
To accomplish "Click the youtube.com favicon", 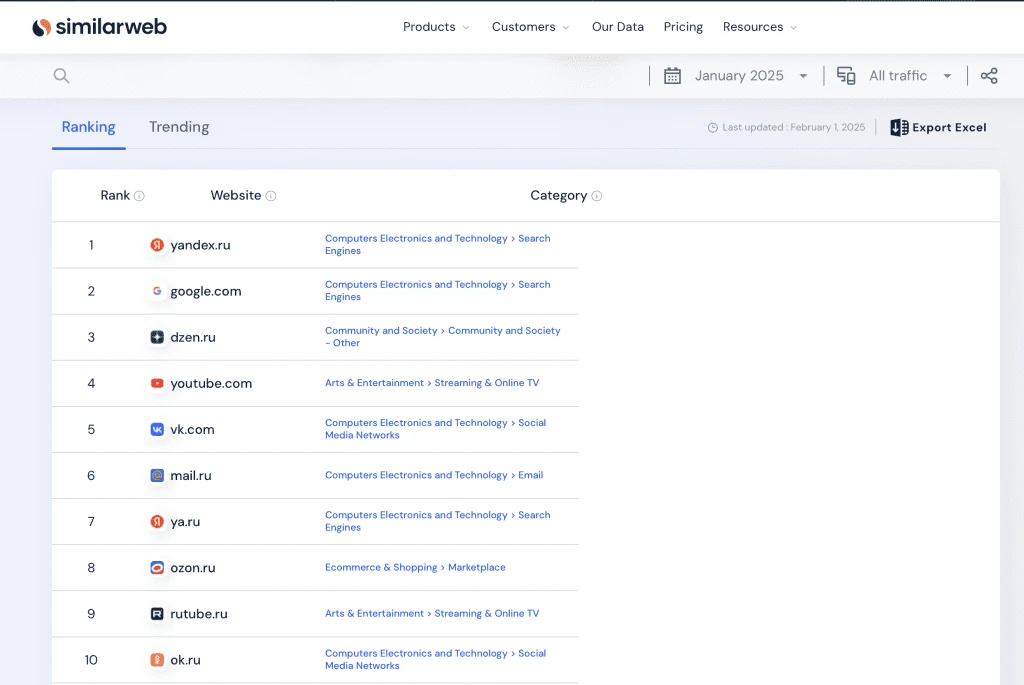I will coord(157,383).
